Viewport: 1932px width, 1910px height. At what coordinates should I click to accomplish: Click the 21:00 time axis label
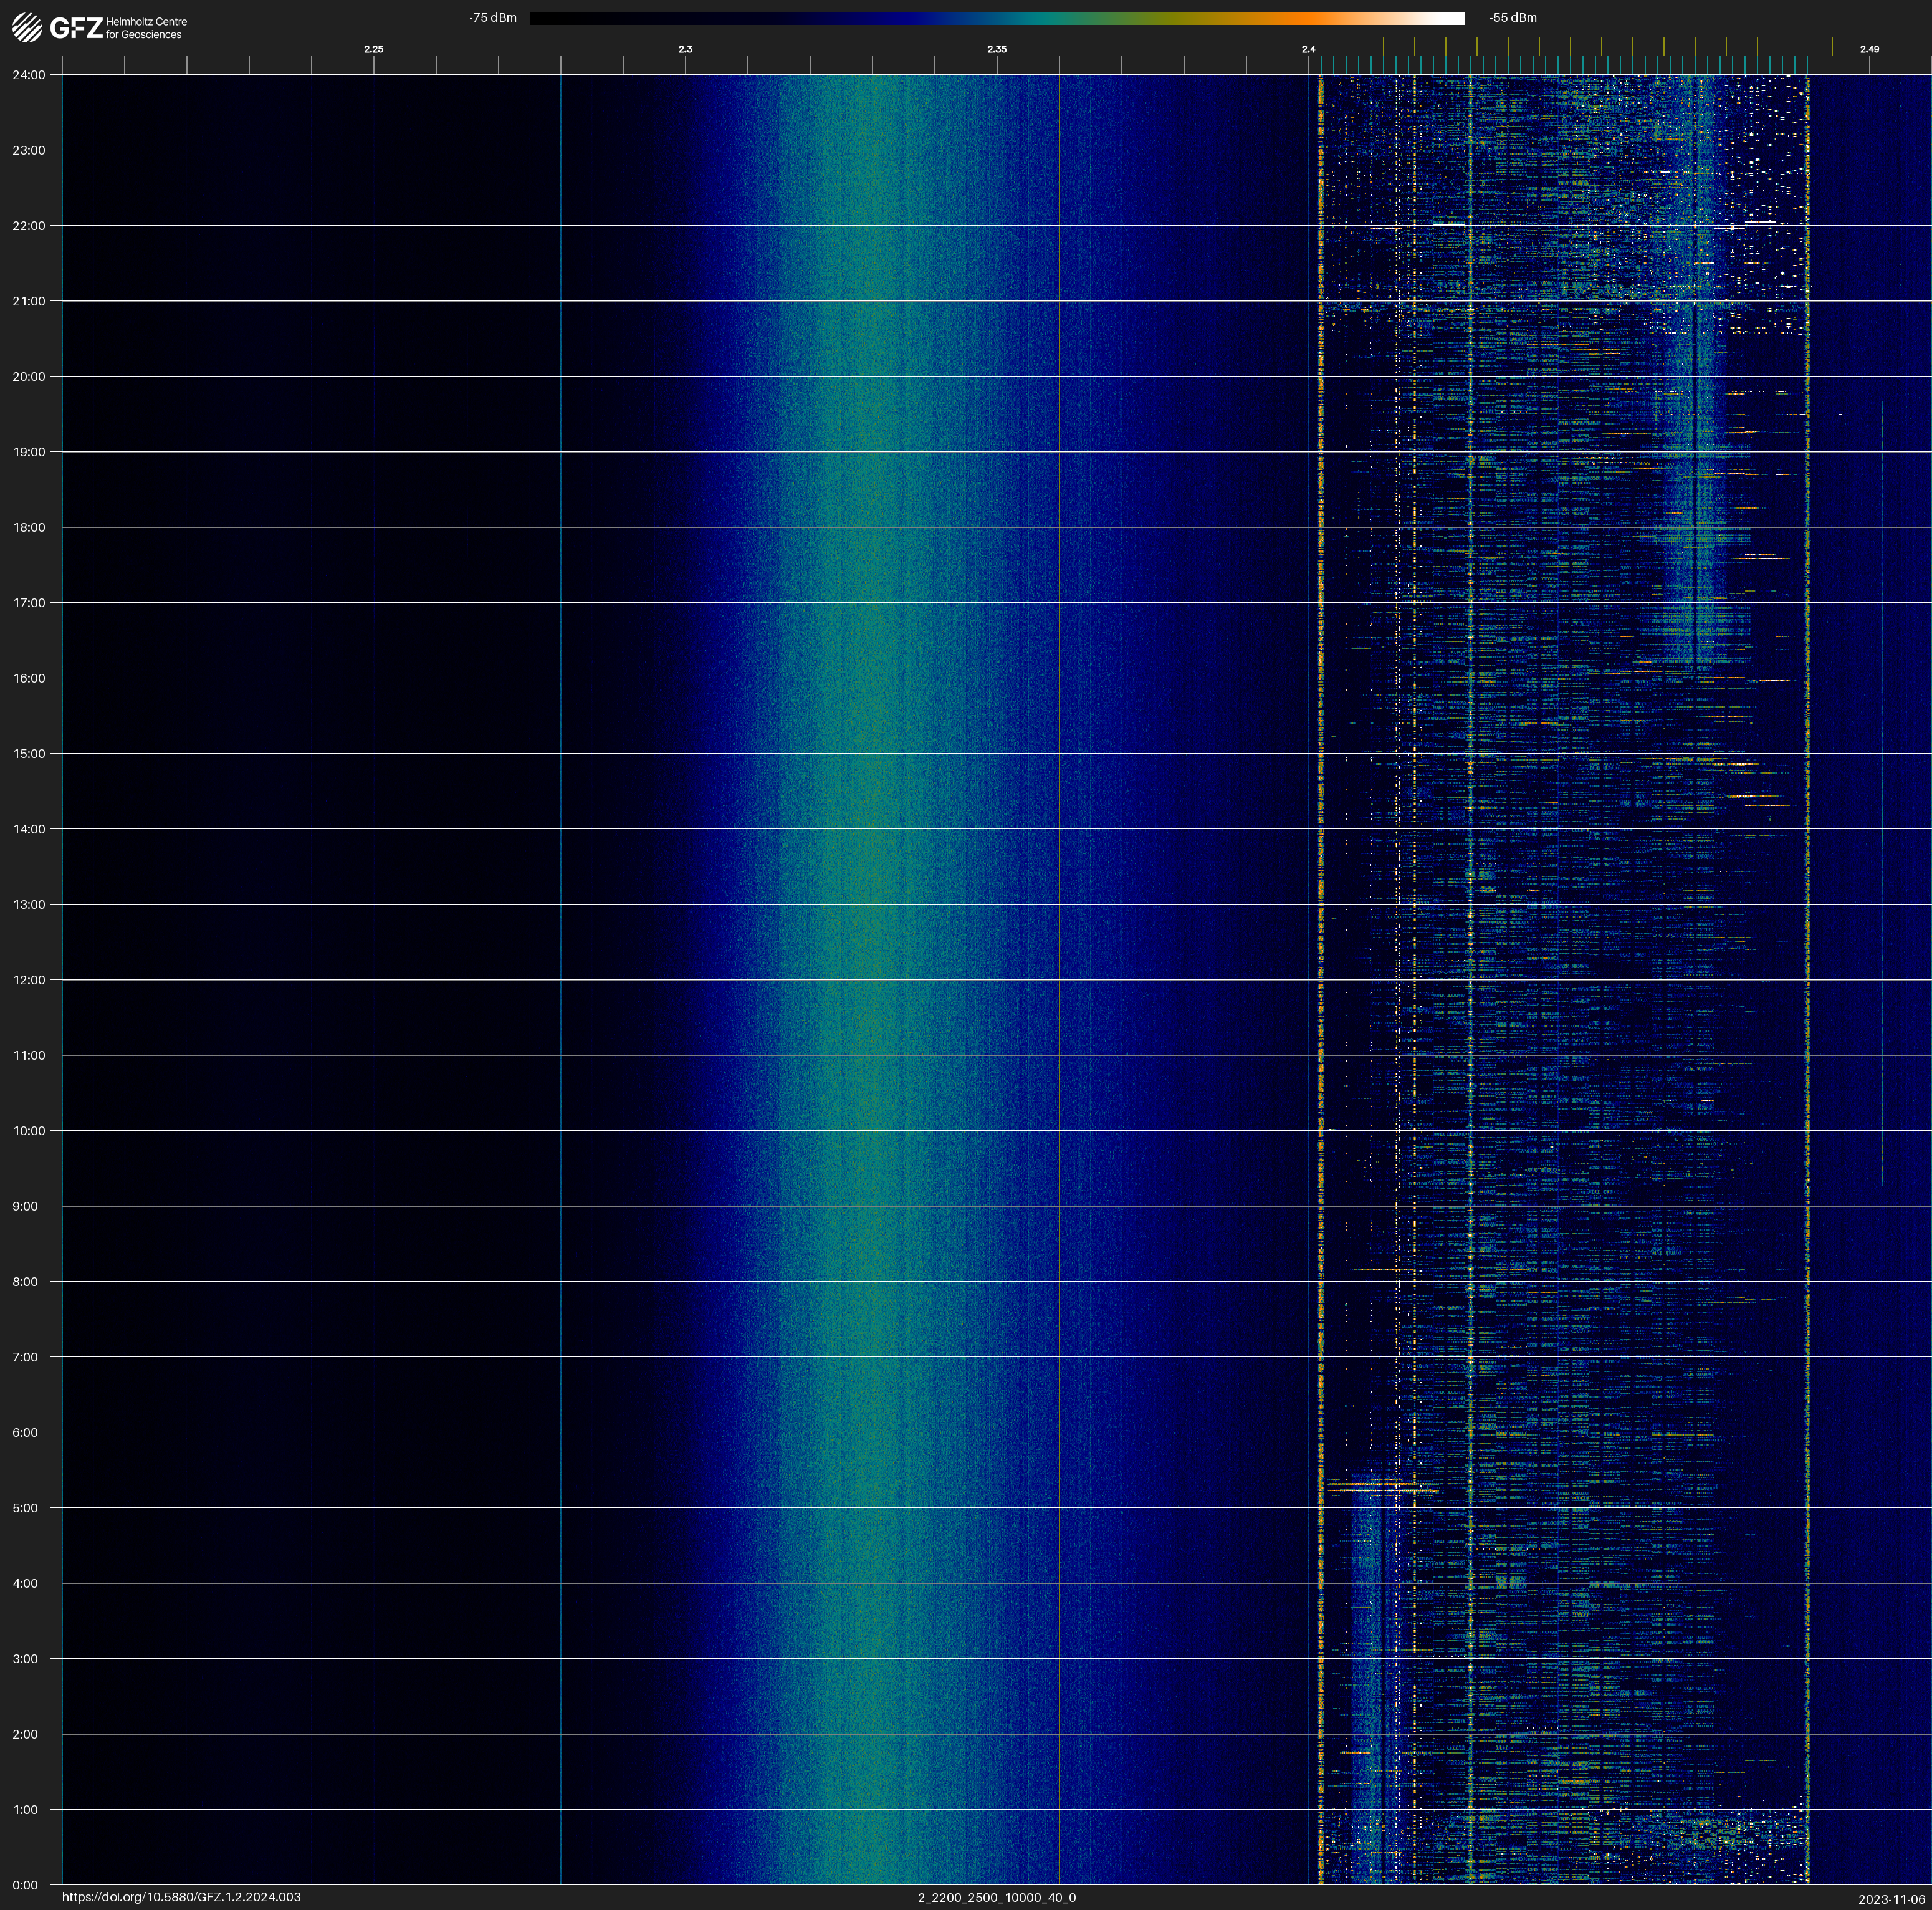(x=29, y=301)
